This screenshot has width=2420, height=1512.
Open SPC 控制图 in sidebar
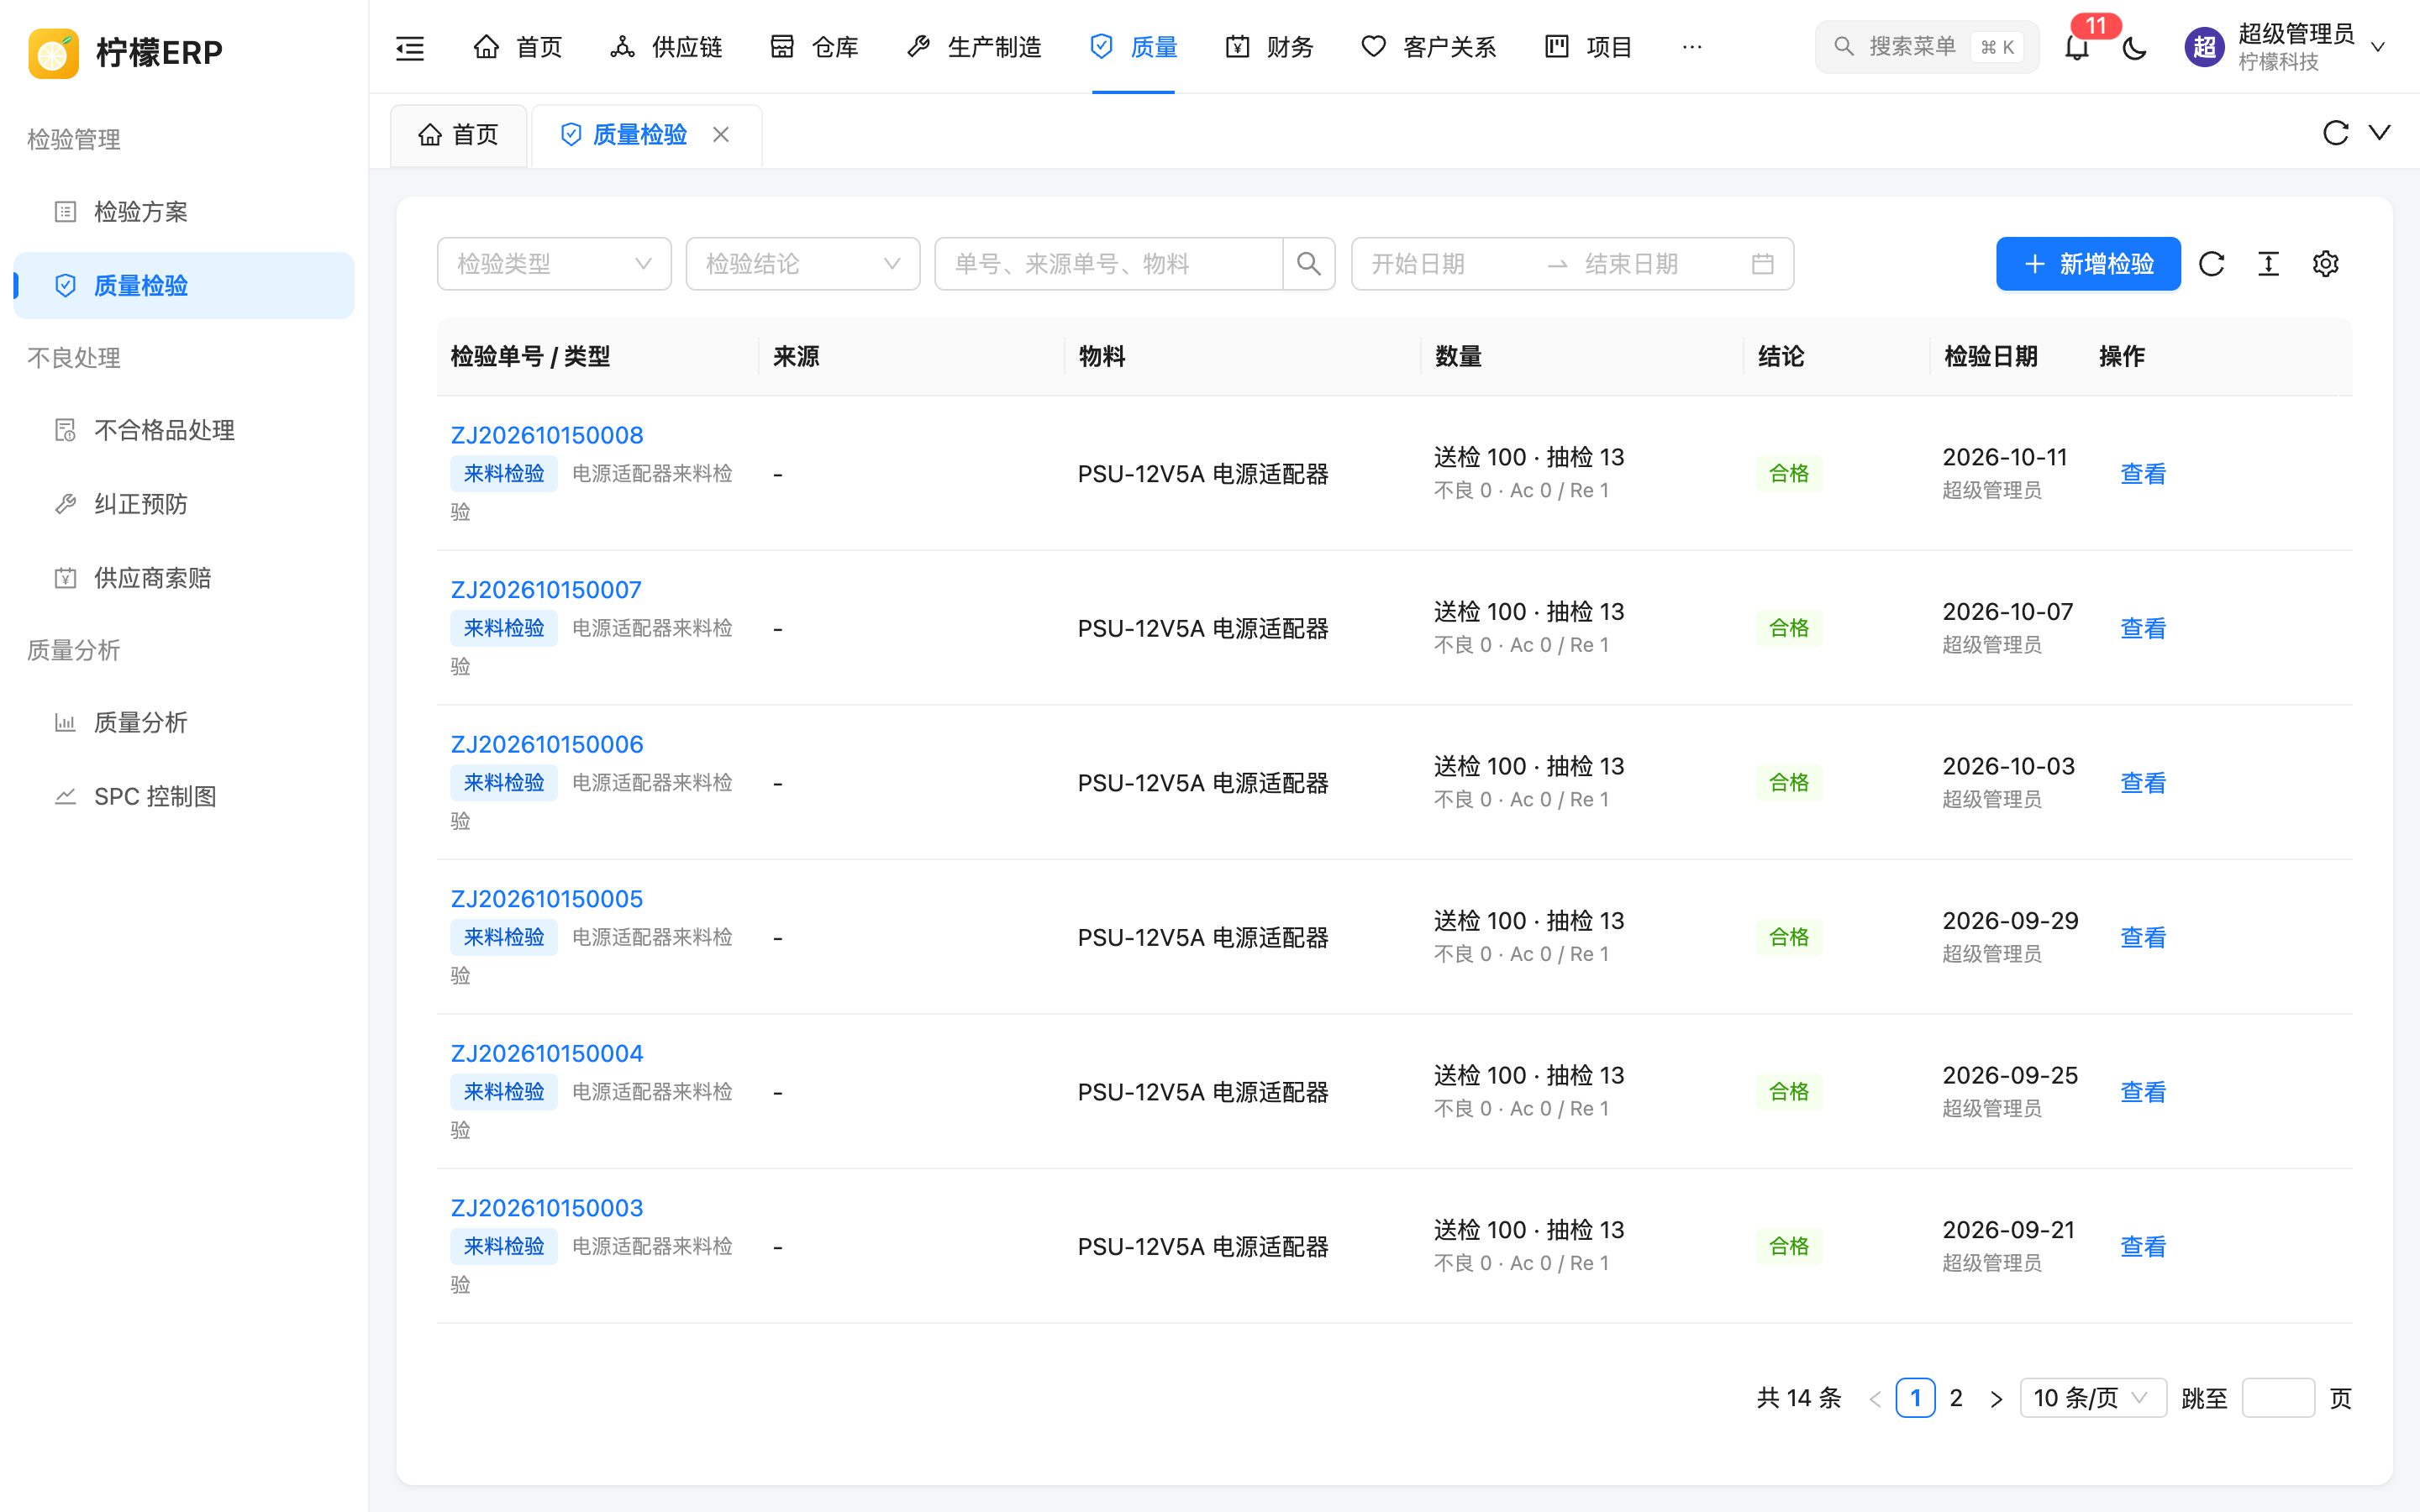pos(184,796)
